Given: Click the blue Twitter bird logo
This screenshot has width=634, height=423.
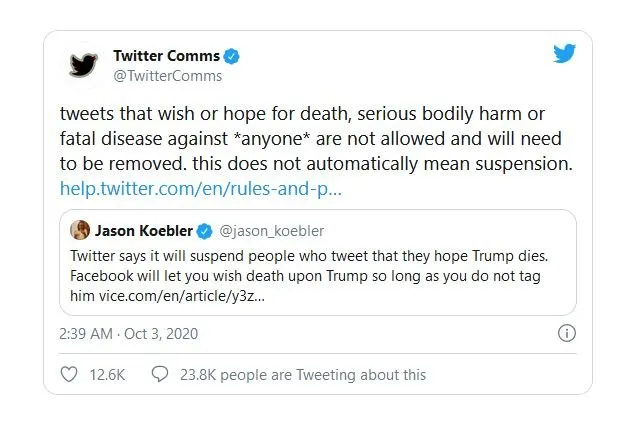Looking at the screenshot, I should [564, 54].
